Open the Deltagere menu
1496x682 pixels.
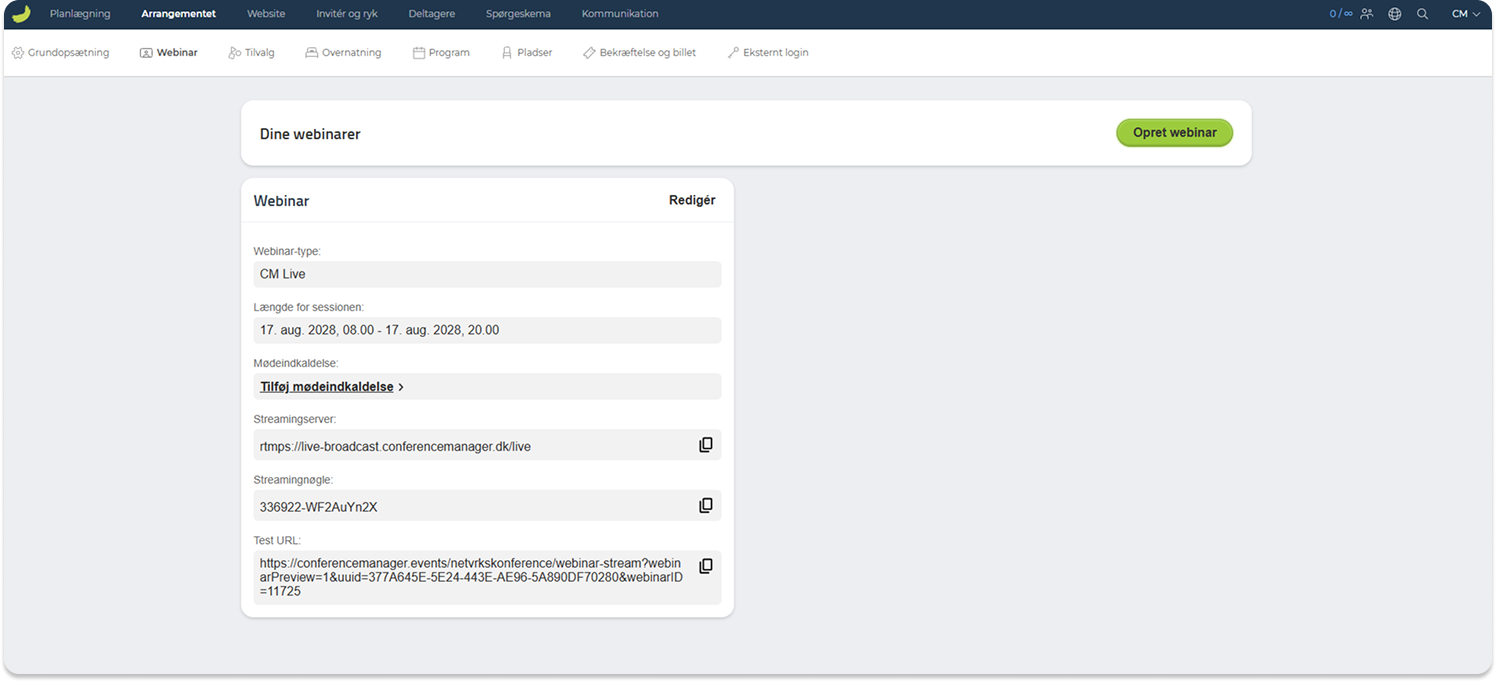[432, 14]
